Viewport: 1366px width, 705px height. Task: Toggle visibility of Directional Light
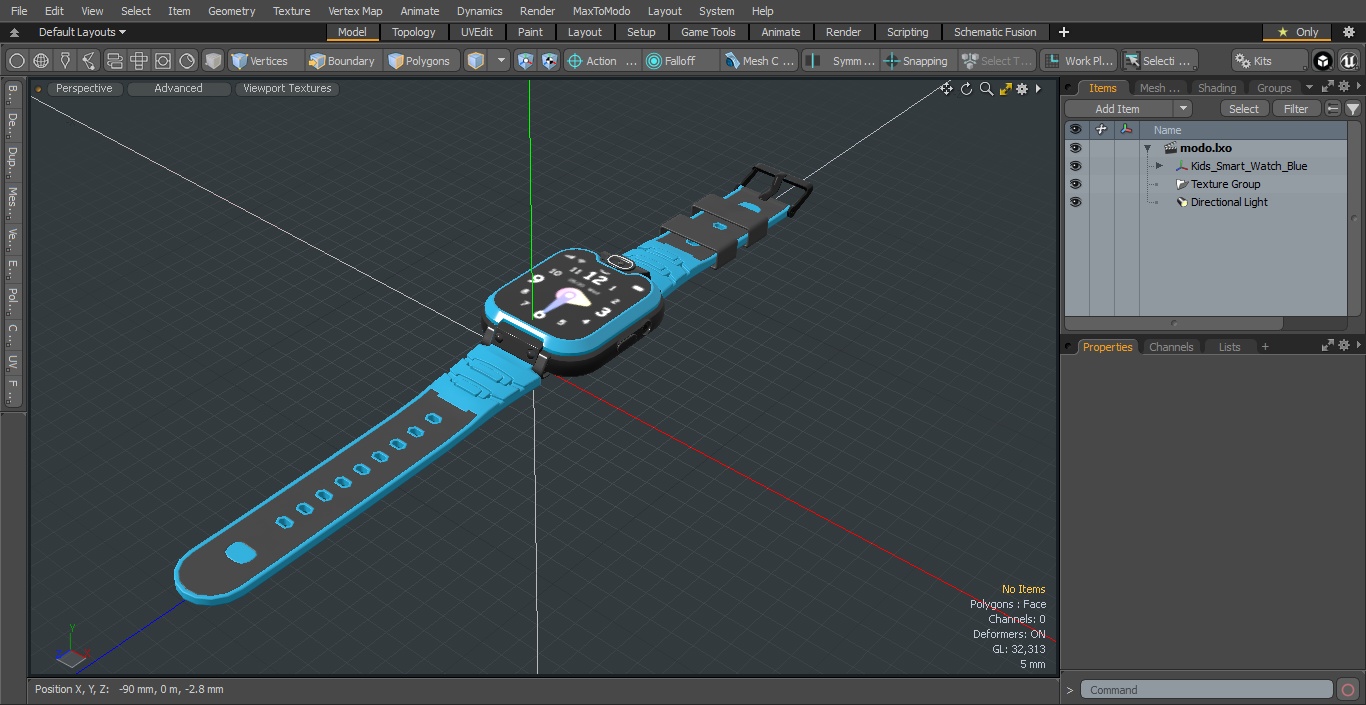click(x=1075, y=202)
